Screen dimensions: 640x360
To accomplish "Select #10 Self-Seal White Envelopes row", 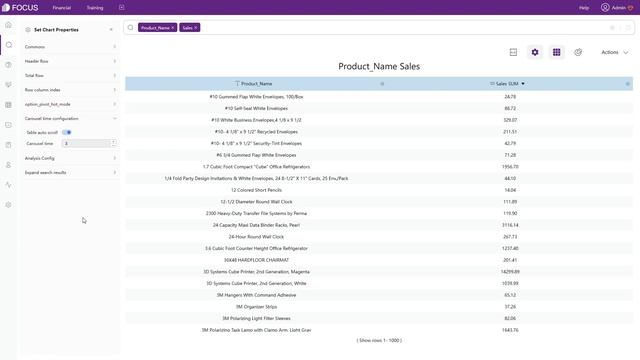I will pyautogui.click(x=379, y=109).
